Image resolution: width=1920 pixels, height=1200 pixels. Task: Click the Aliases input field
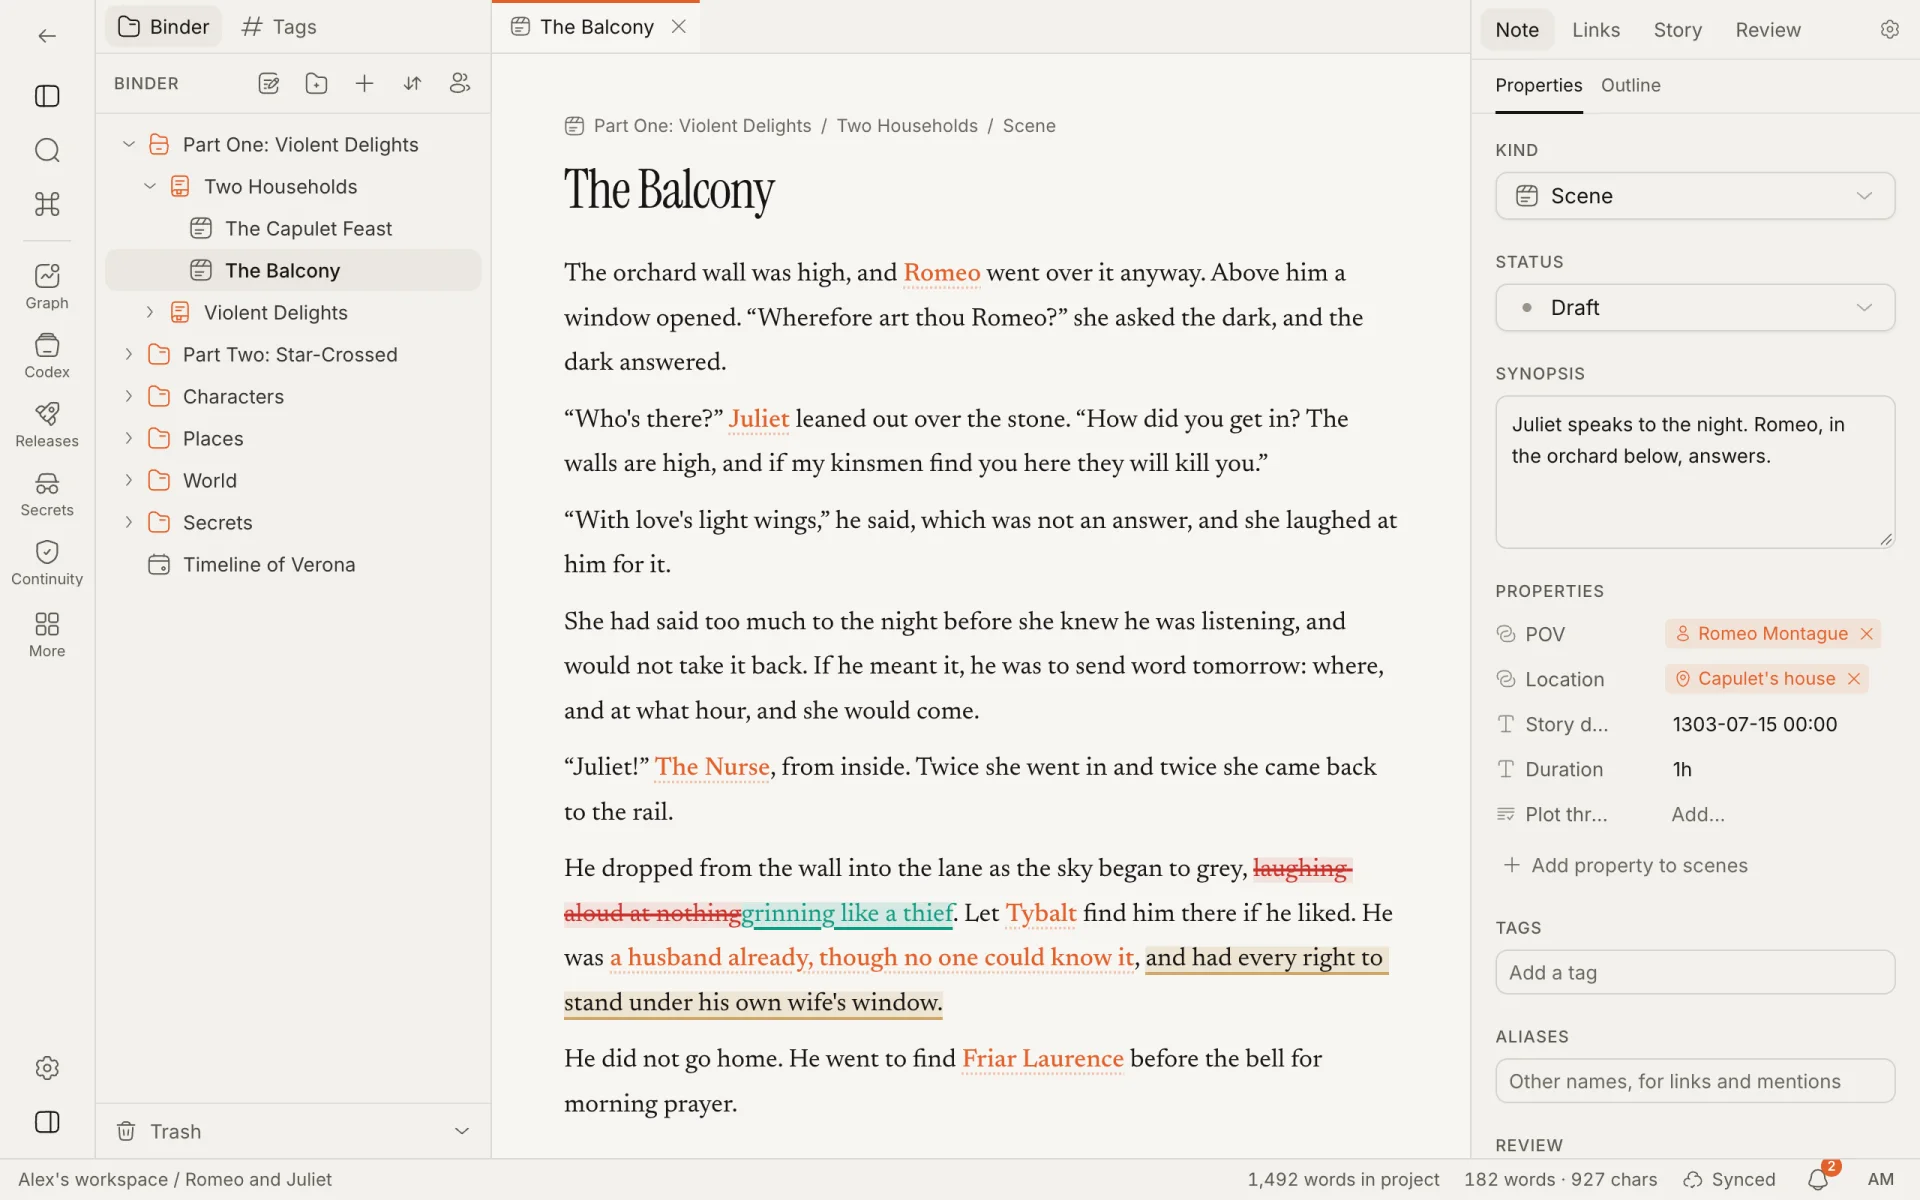point(1695,1081)
